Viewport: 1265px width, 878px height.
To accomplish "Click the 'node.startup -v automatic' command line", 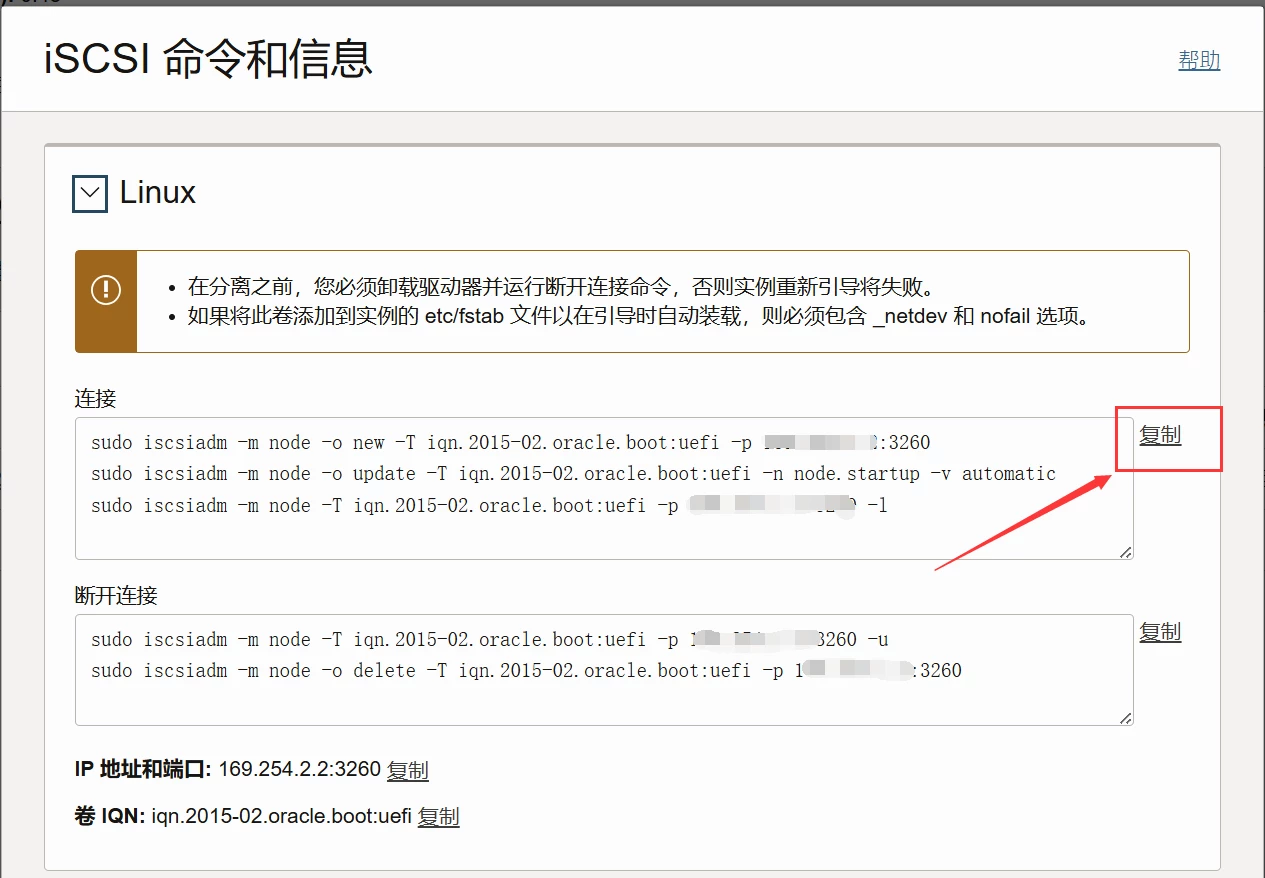I will pos(573,474).
